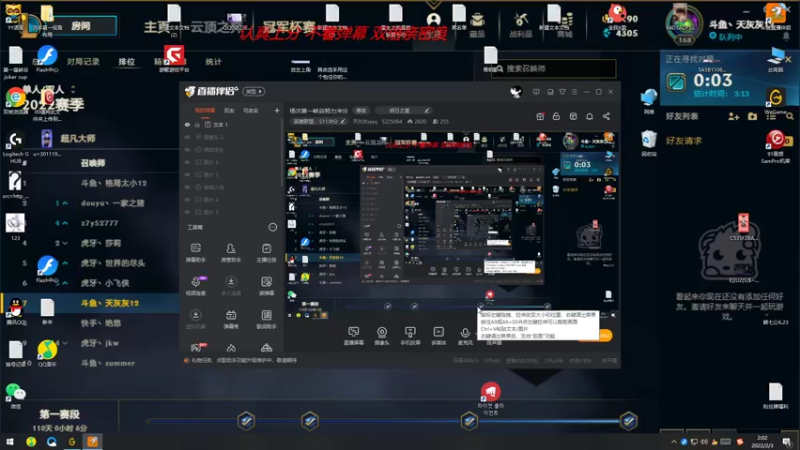
Task: Select ladder row 斗鱼丶天灰灰12
Action: pos(91,303)
